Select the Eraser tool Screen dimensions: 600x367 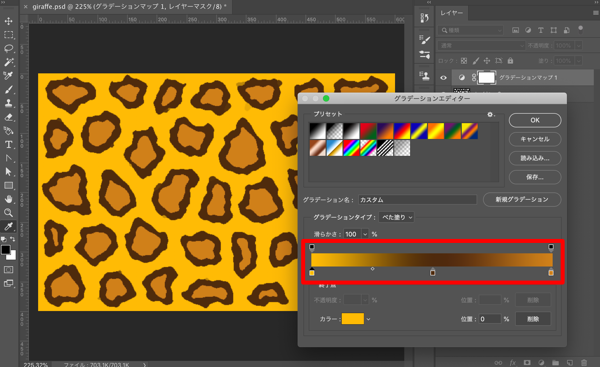tap(8, 117)
